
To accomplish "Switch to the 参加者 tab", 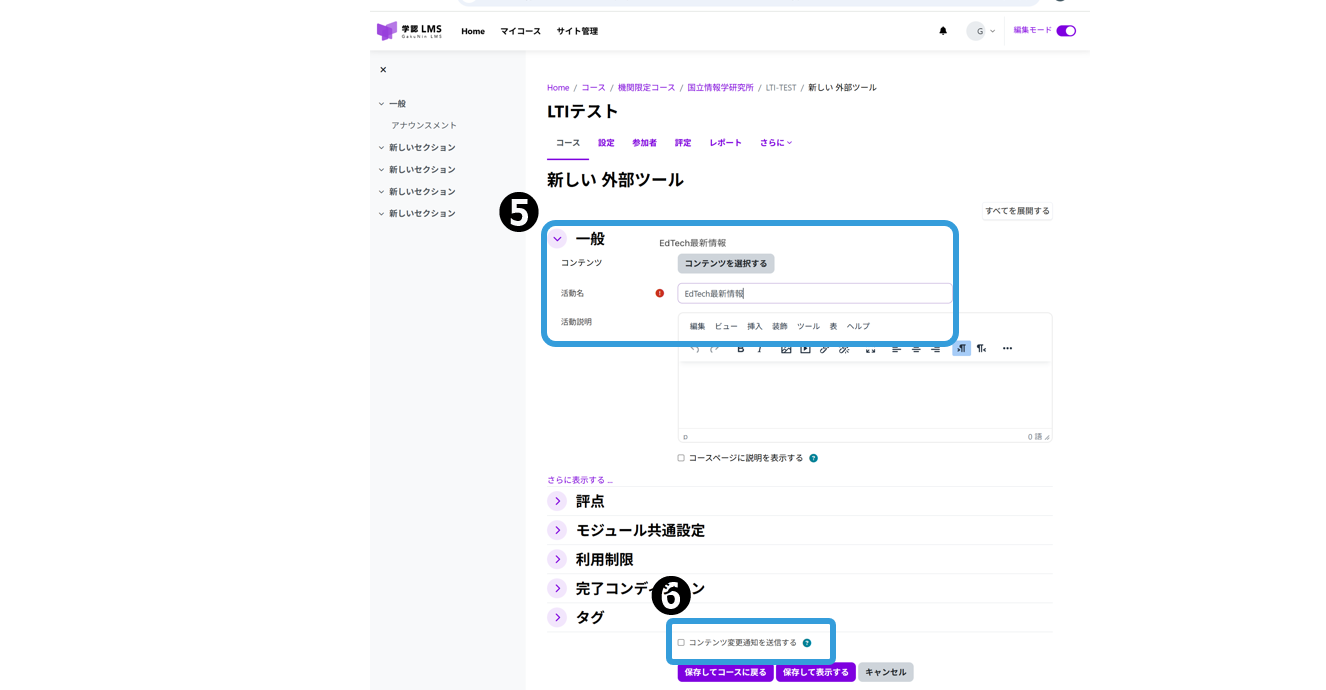I will click(644, 143).
